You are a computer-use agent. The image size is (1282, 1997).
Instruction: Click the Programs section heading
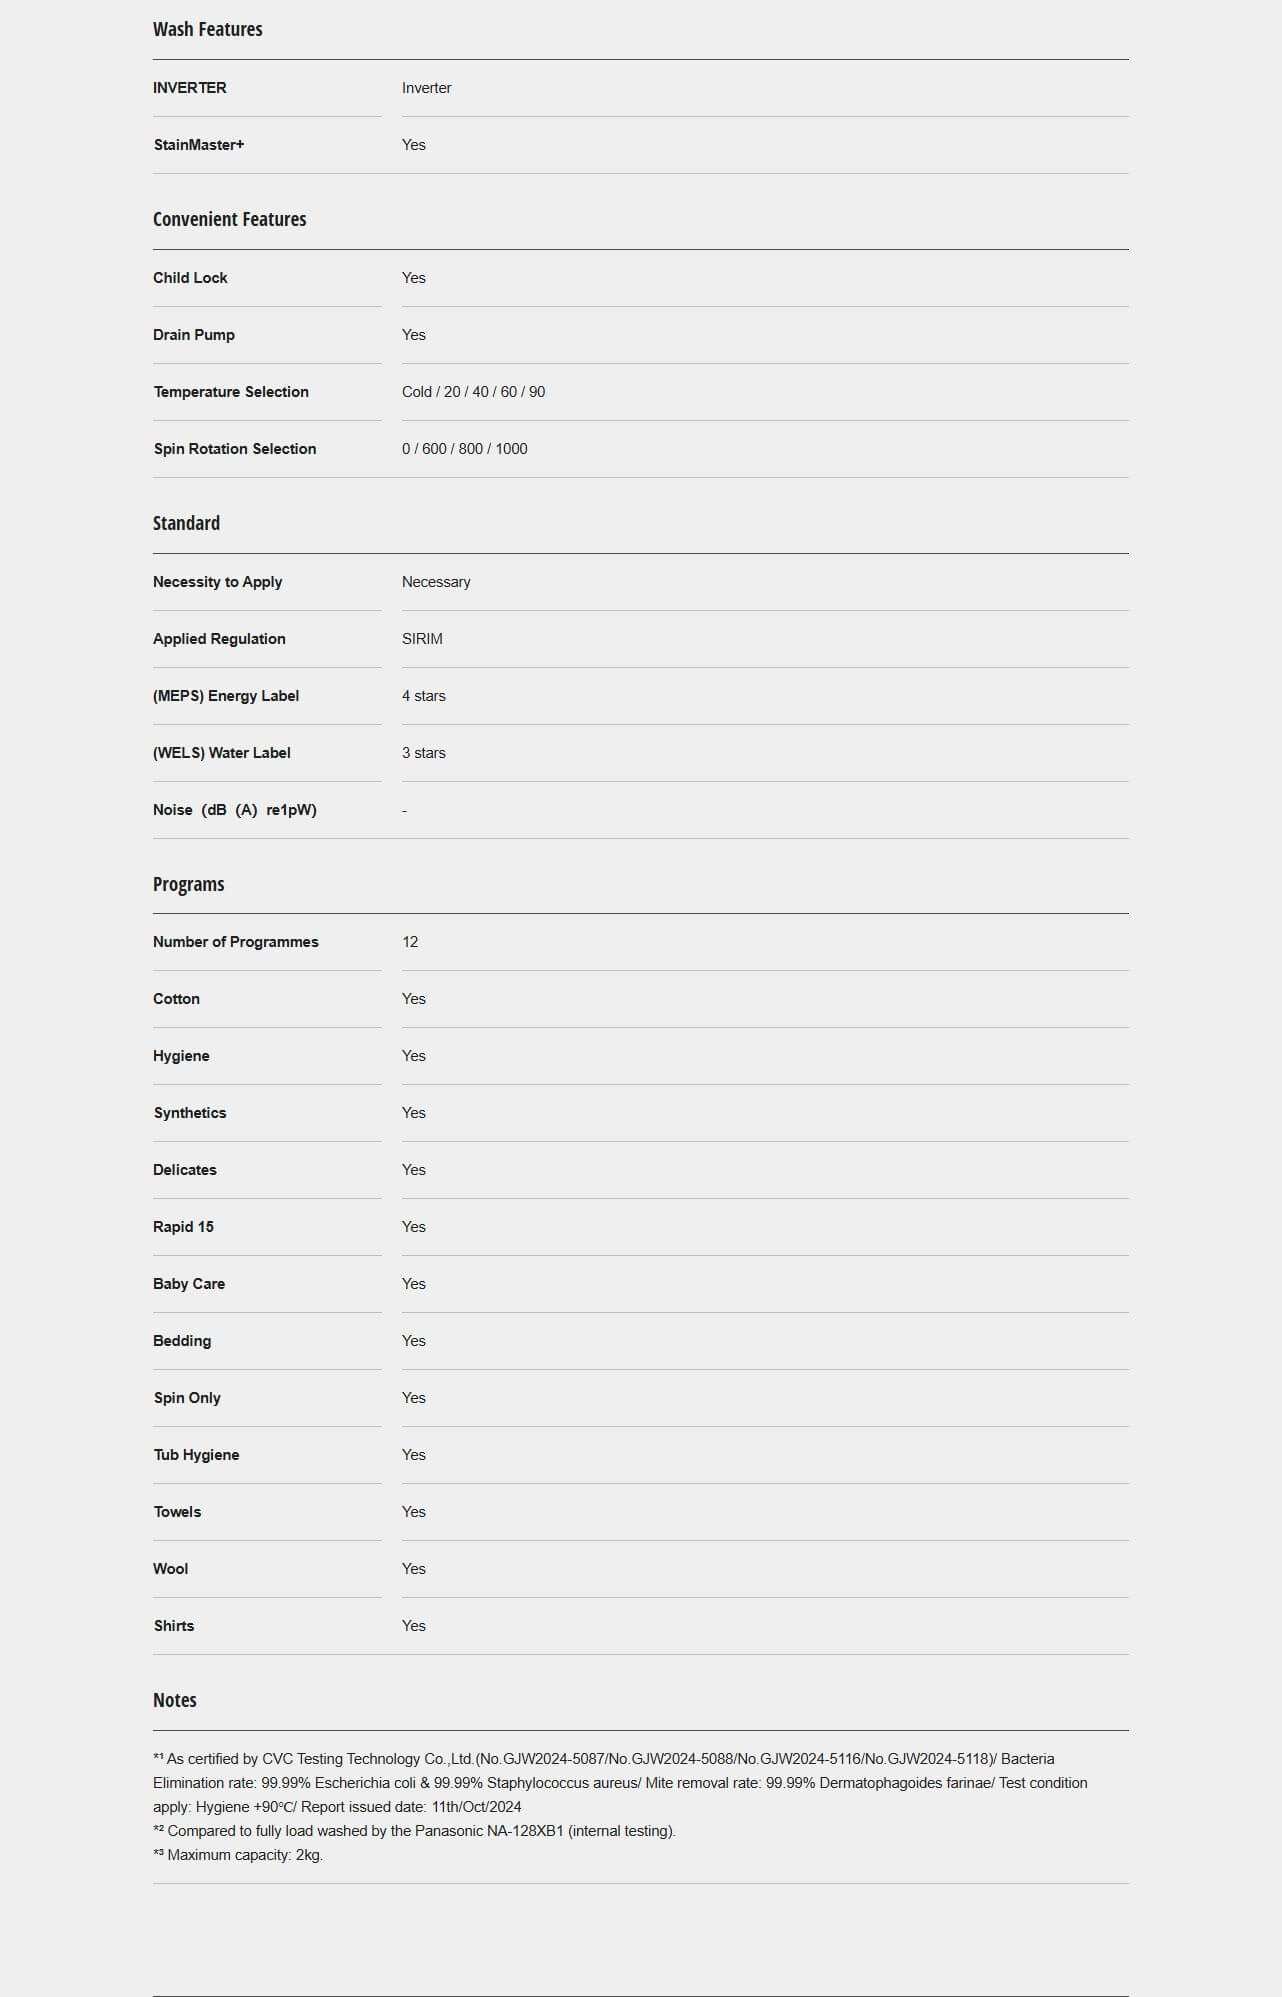188,885
